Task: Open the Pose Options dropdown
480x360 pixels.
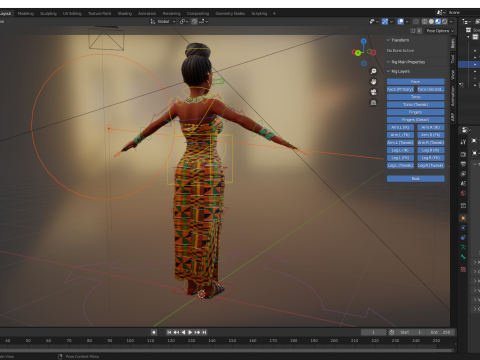Action: click(440, 31)
